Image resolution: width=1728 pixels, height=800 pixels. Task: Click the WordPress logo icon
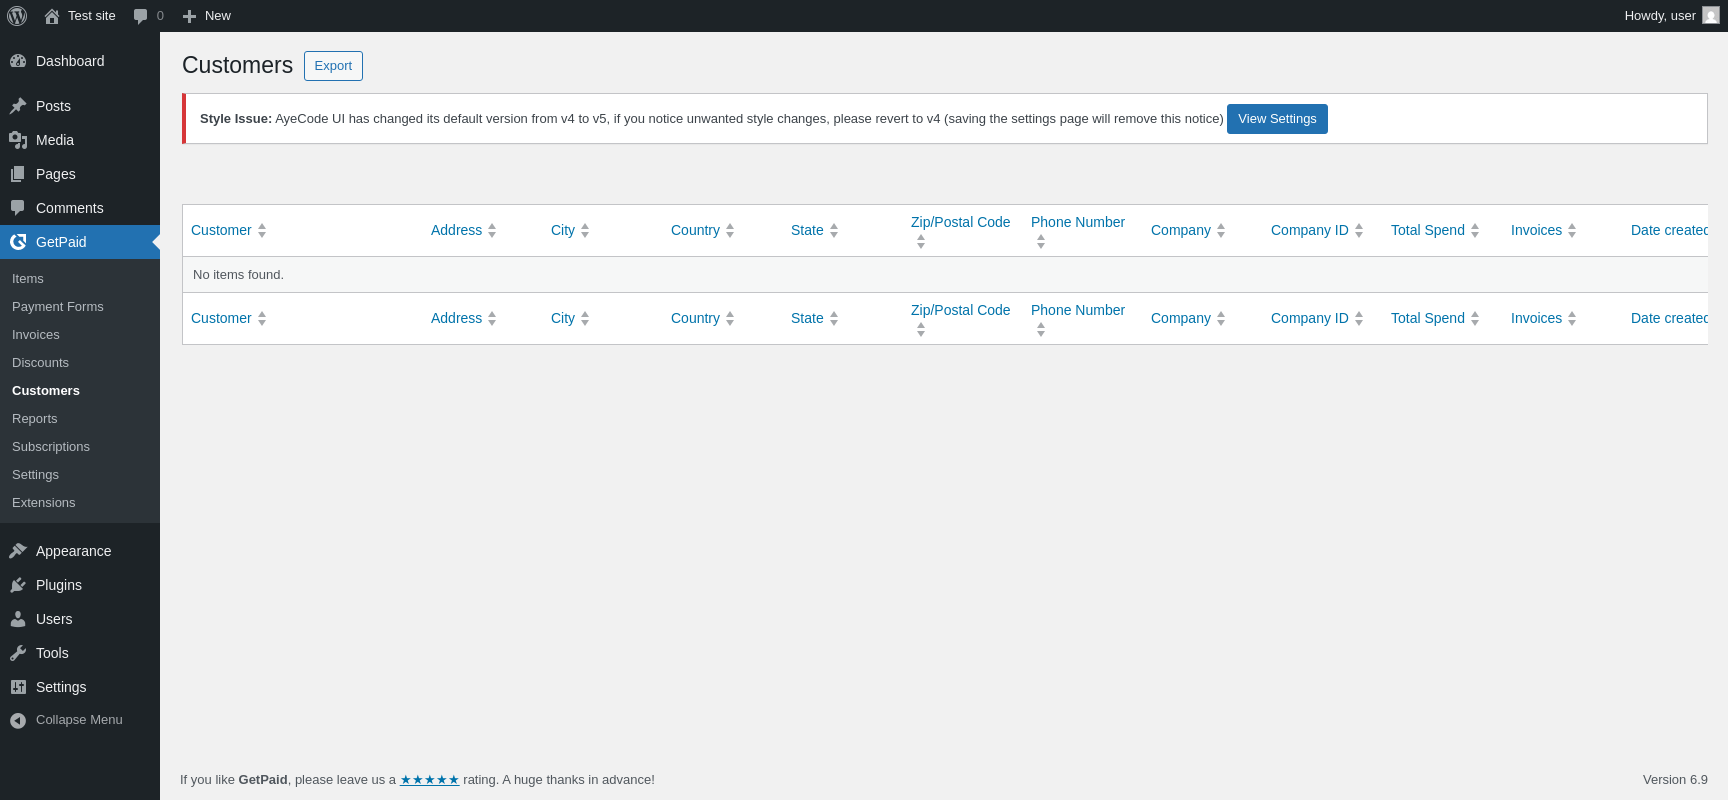pos(17,16)
